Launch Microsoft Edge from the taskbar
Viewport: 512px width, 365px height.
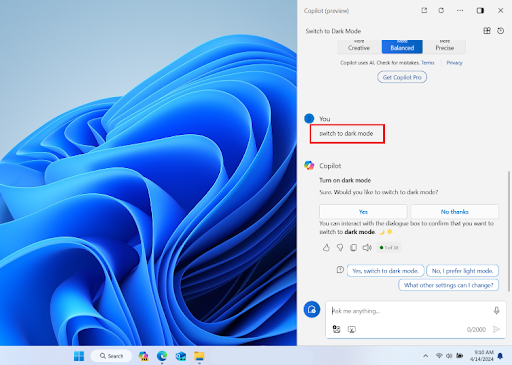click(162, 356)
